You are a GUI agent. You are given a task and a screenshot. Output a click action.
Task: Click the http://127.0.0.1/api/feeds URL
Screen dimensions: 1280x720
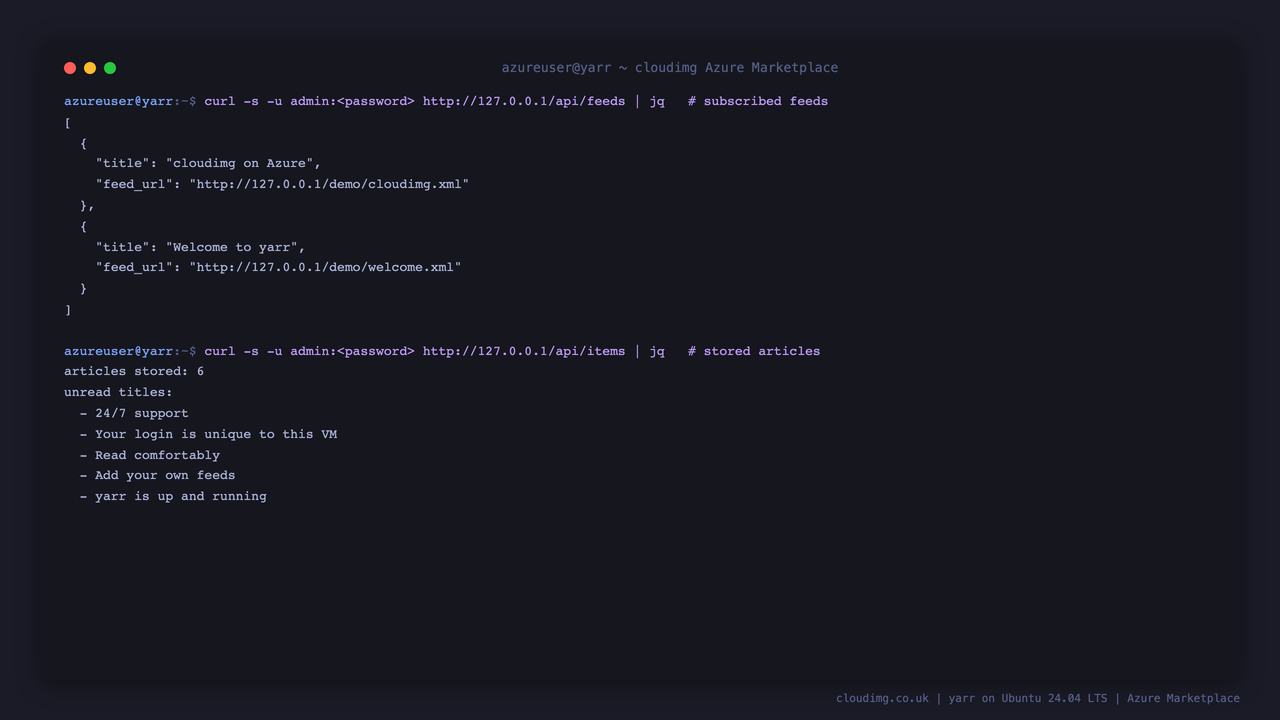(x=524, y=101)
